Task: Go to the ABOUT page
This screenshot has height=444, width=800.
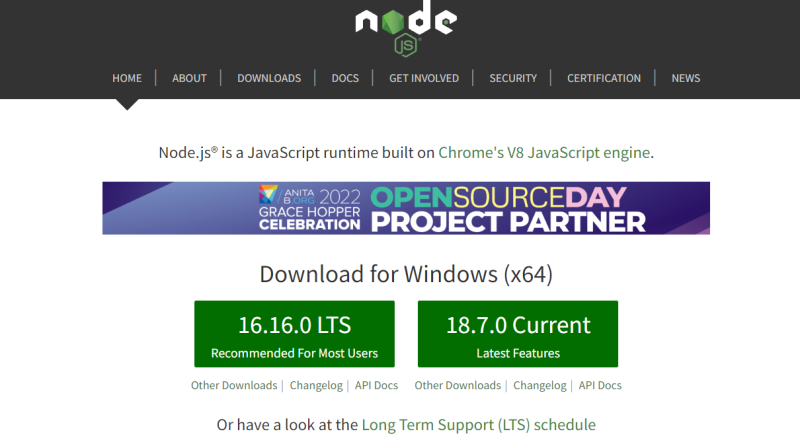Action: (x=189, y=78)
